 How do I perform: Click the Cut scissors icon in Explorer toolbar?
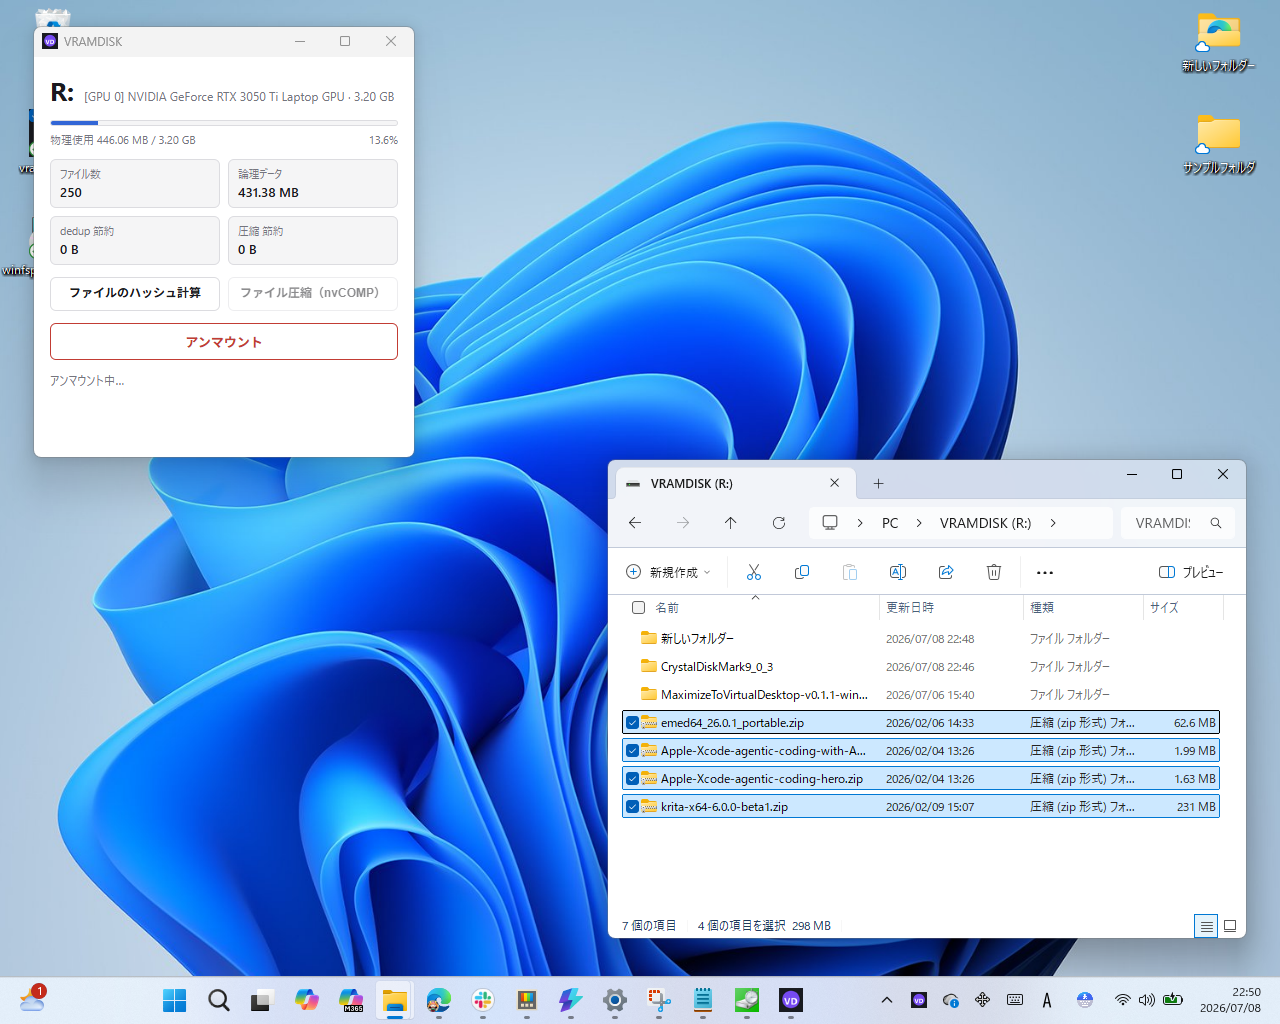[754, 572]
